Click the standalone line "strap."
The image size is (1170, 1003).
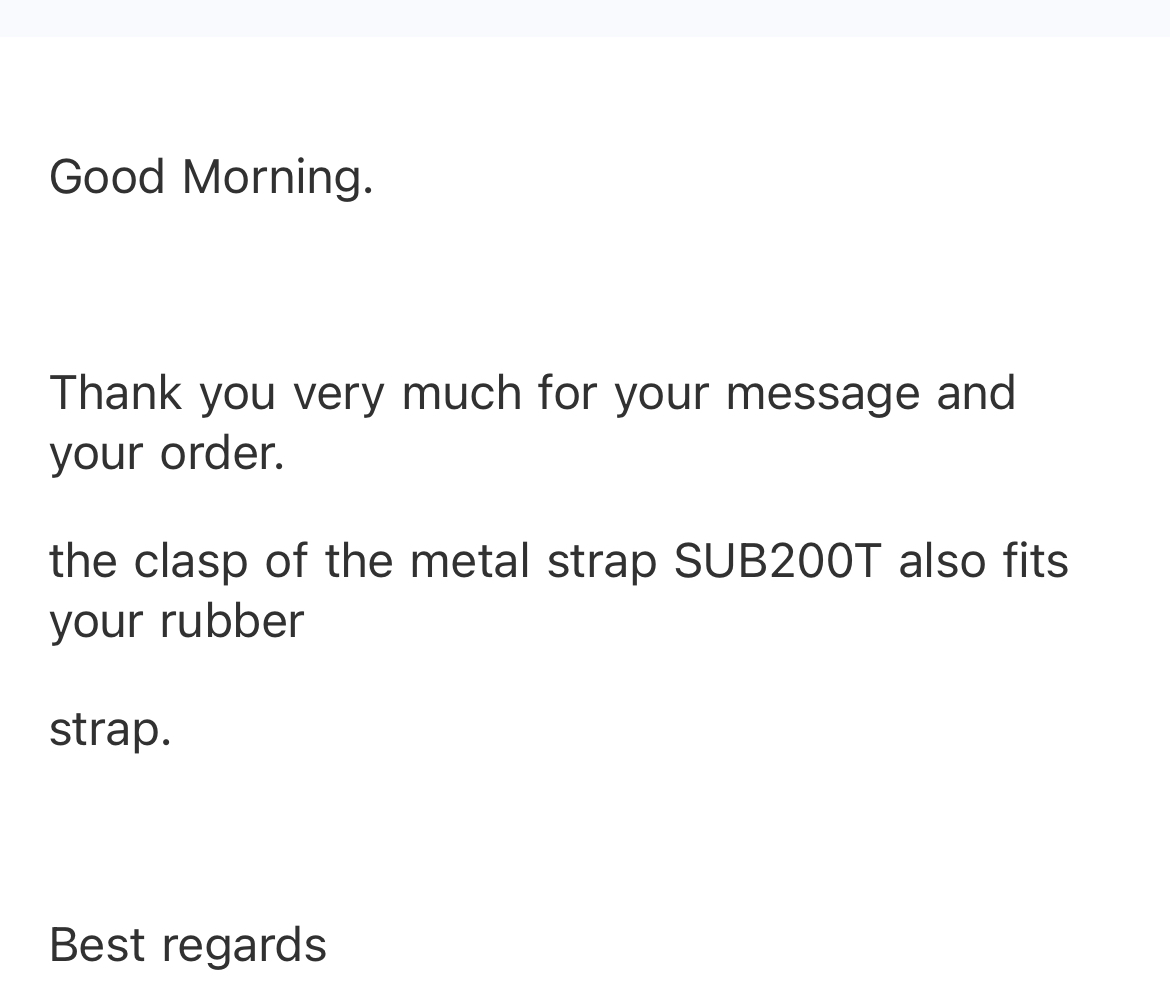(x=110, y=729)
